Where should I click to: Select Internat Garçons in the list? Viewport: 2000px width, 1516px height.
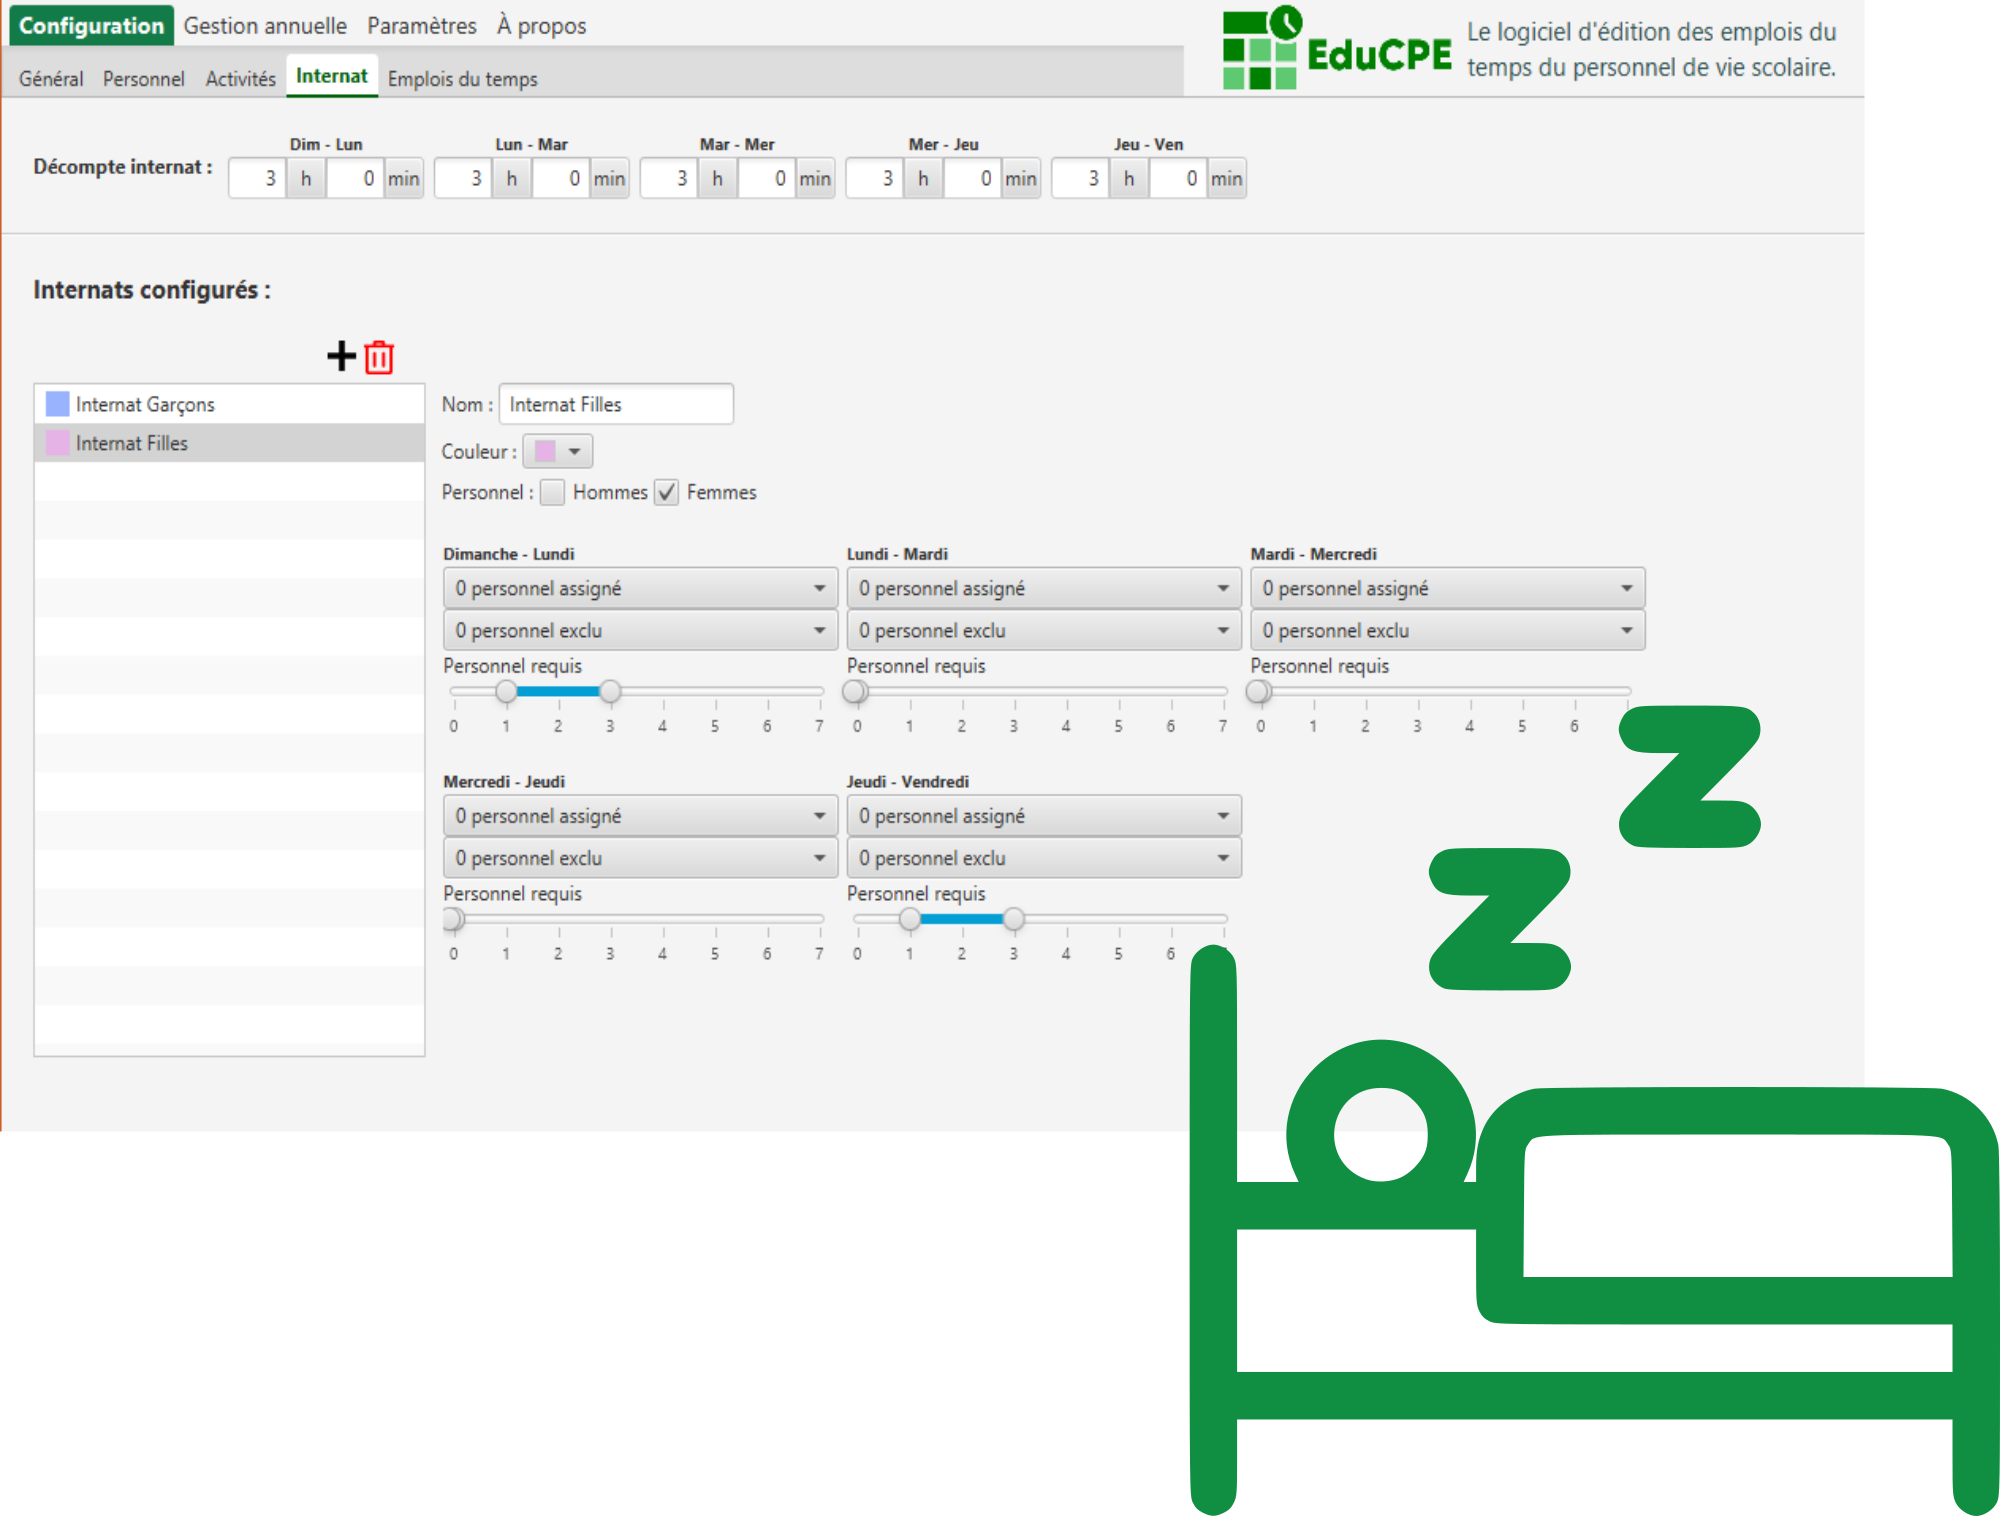click(x=230, y=404)
